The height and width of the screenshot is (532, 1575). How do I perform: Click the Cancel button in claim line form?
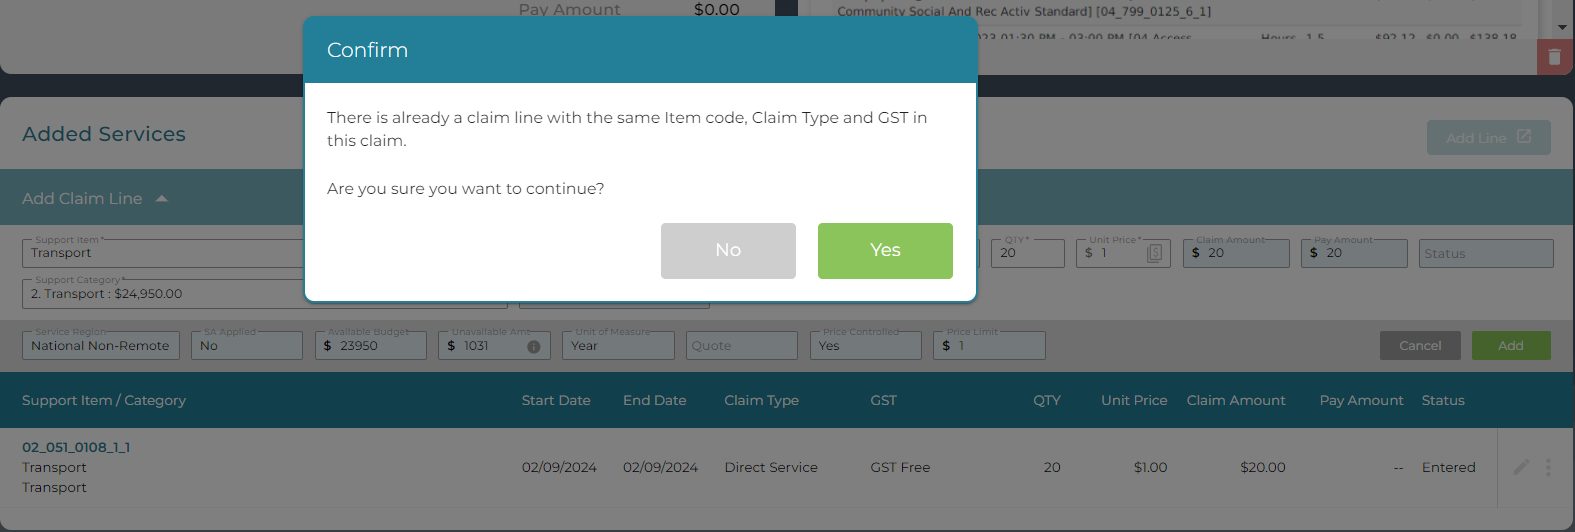[1420, 345]
